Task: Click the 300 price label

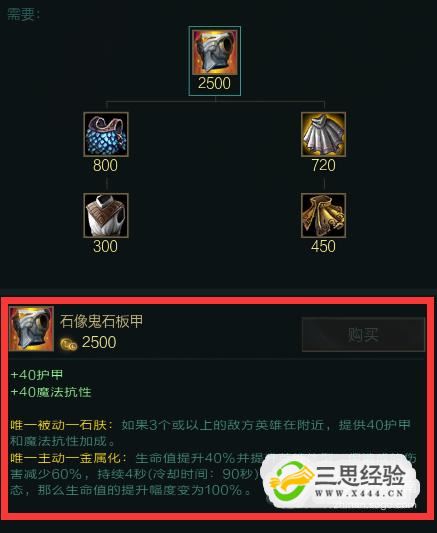Action: tap(105, 246)
